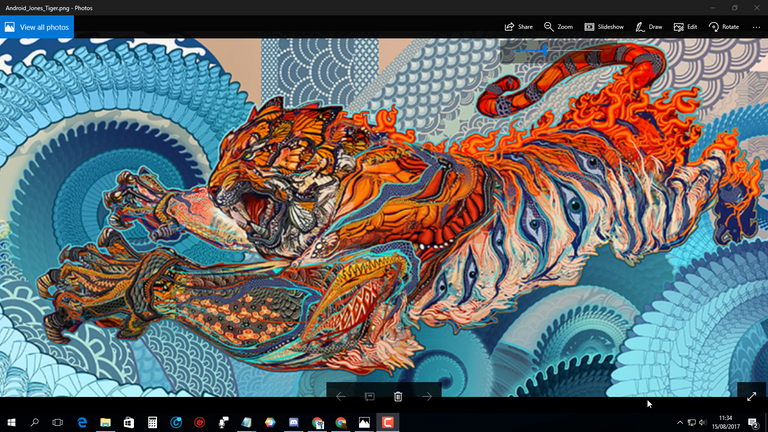Enter full screen with expand arrows

pyautogui.click(x=752, y=397)
